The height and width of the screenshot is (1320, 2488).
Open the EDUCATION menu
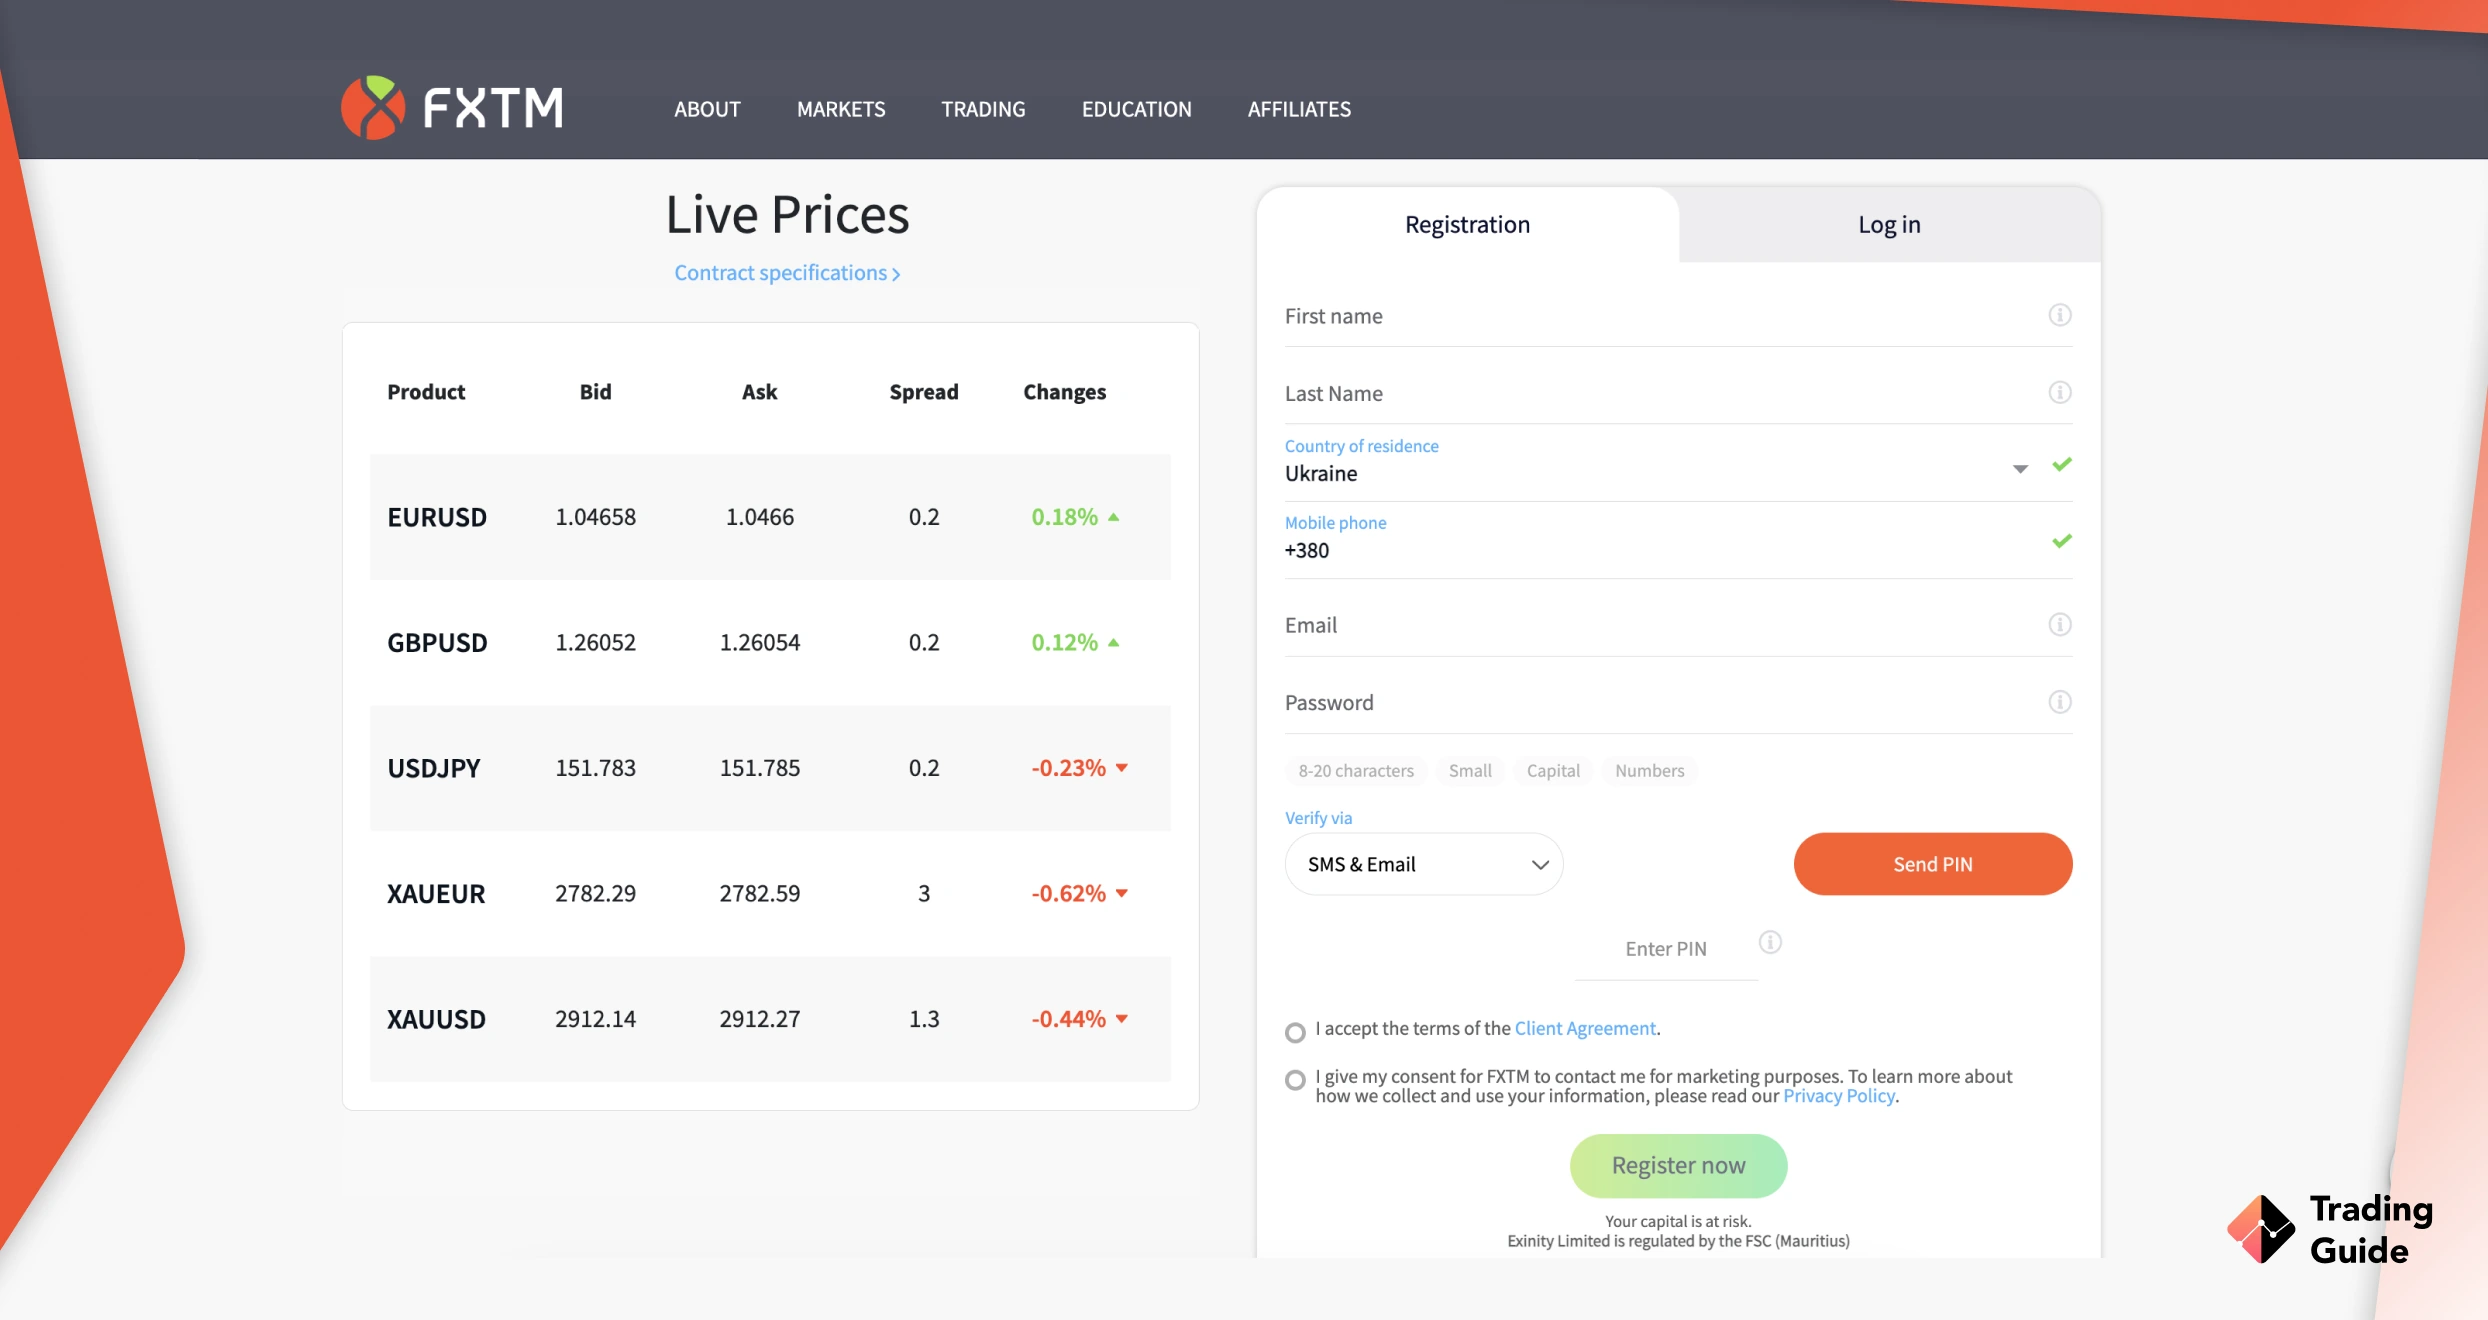click(1136, 109)
